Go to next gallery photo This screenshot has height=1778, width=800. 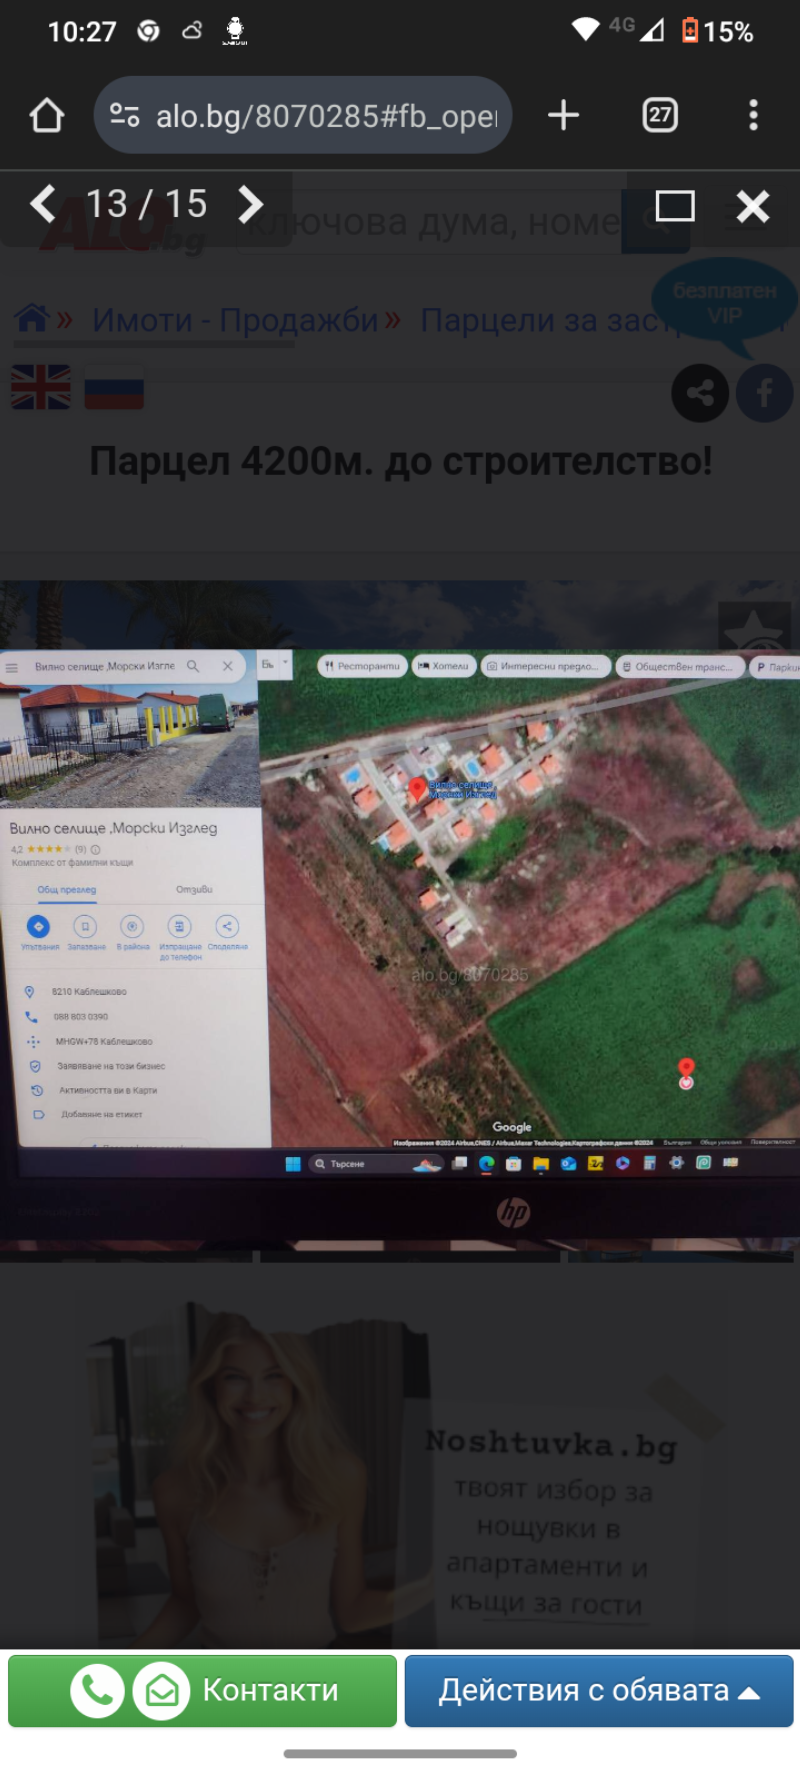pyautogui.click(x=250, y=205)
